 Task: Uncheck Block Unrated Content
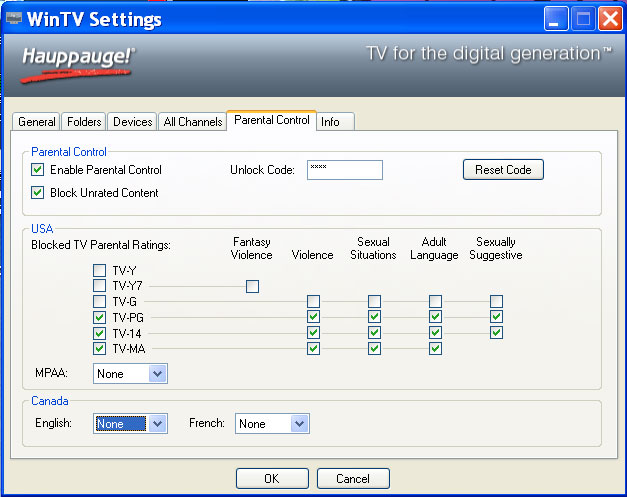(x=38, y=193)
